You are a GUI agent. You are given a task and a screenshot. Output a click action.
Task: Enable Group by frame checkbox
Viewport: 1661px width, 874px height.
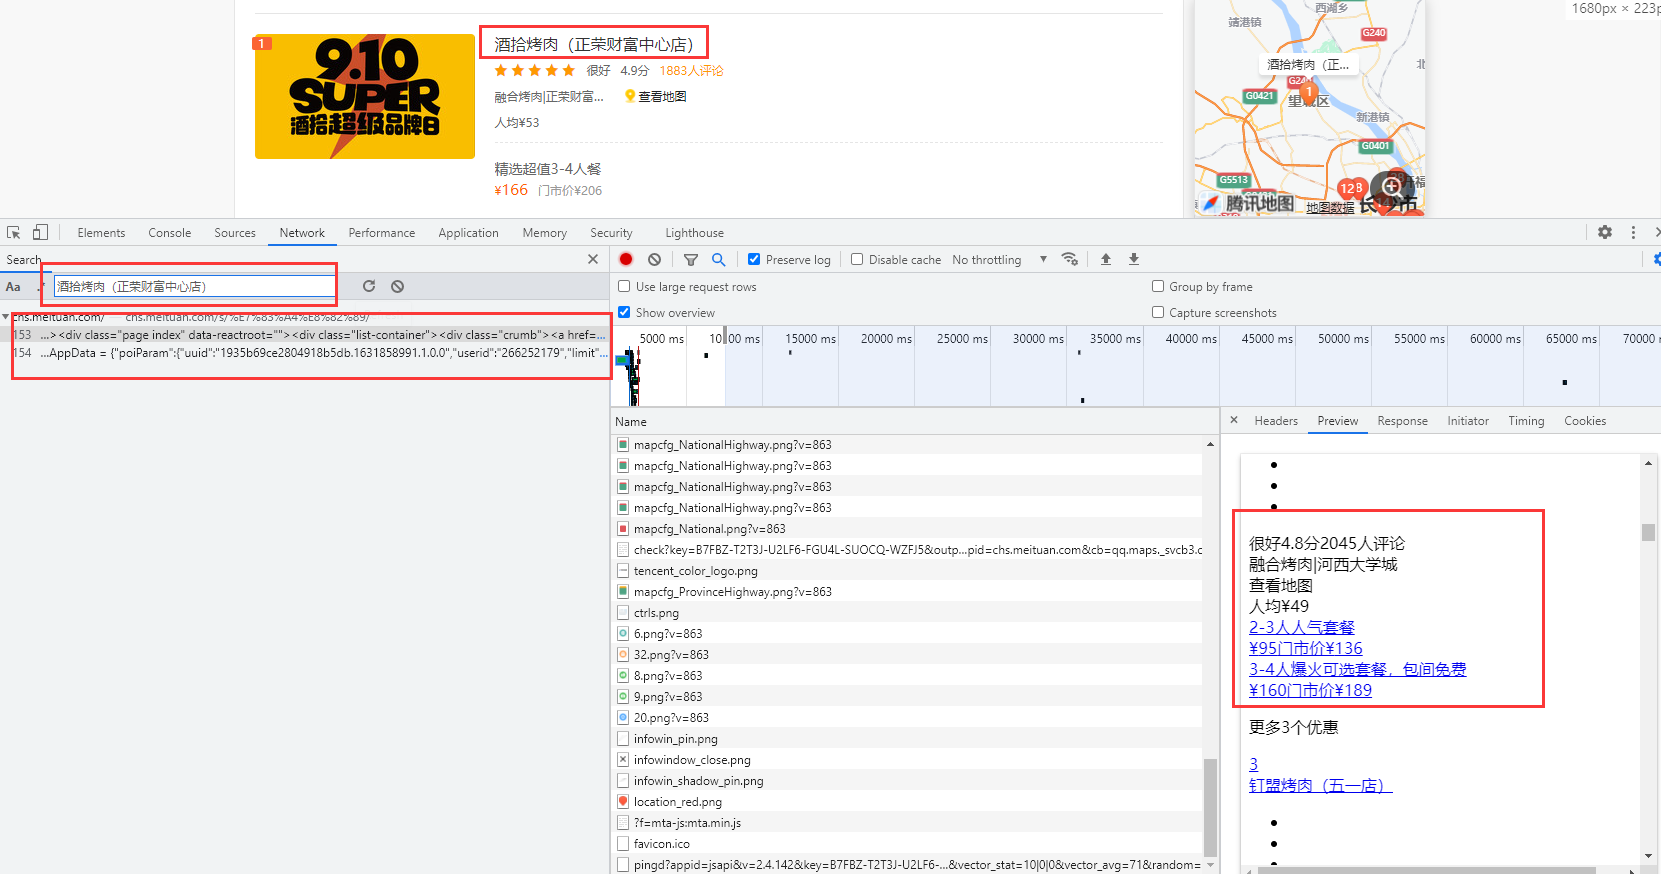point(1158,286)
